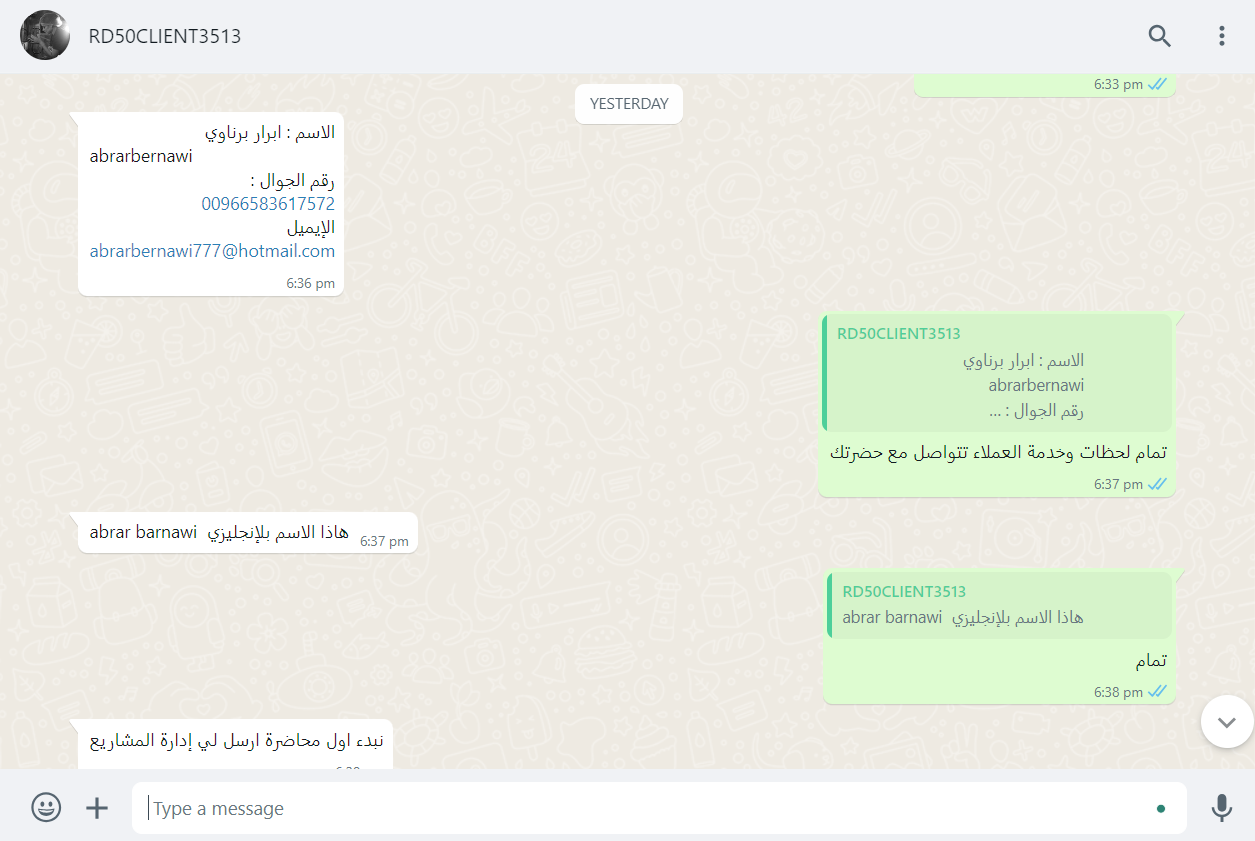Image resolution: width=1255 pixels, height=841 pixels.
Task: Open the abrarbernawi777@hotmail.com email link
Action: click(x=212, y=251)
